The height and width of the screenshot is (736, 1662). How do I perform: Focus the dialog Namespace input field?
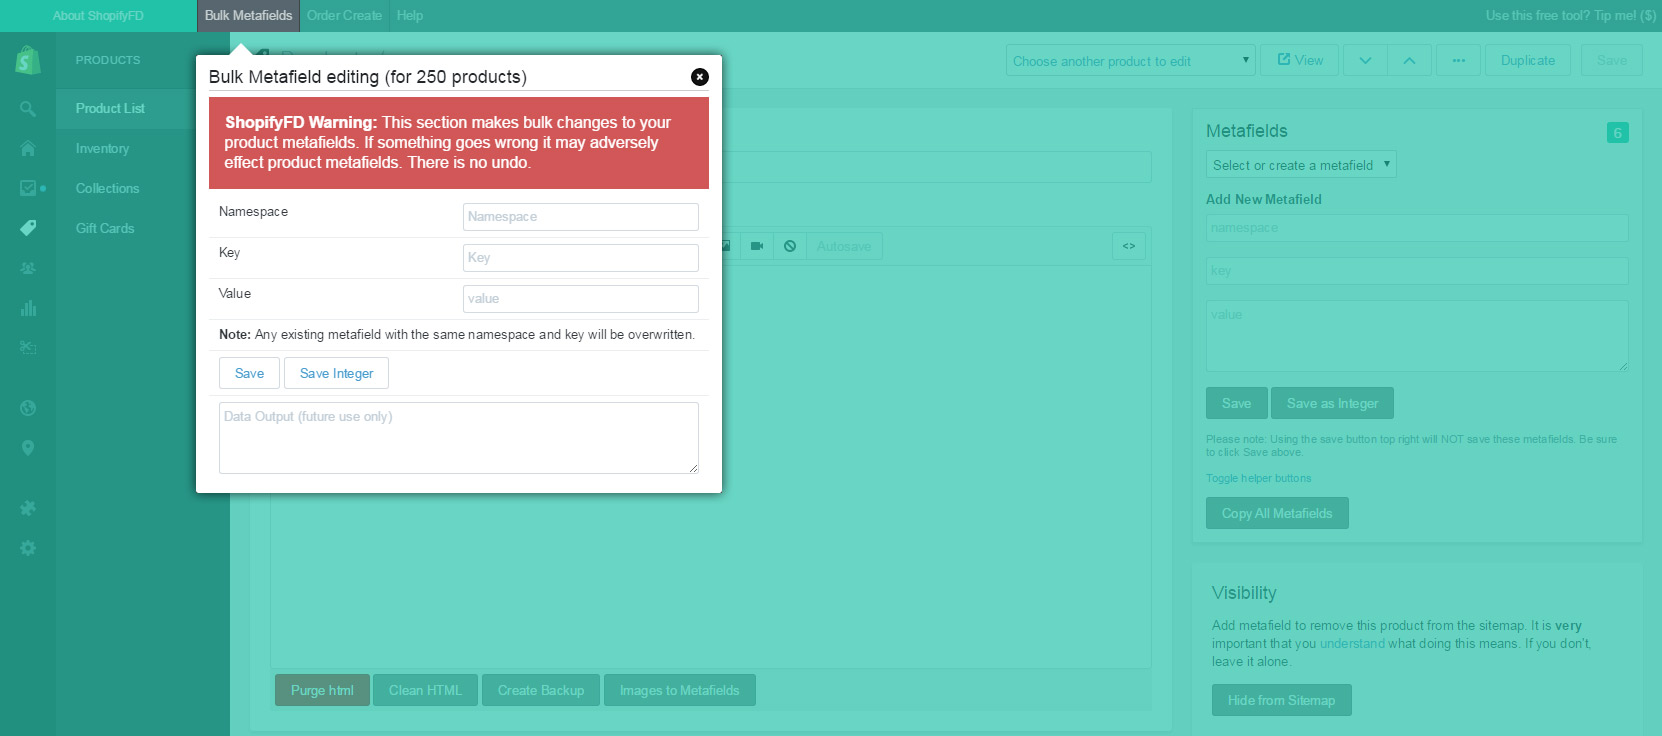(x=581, y=217)
